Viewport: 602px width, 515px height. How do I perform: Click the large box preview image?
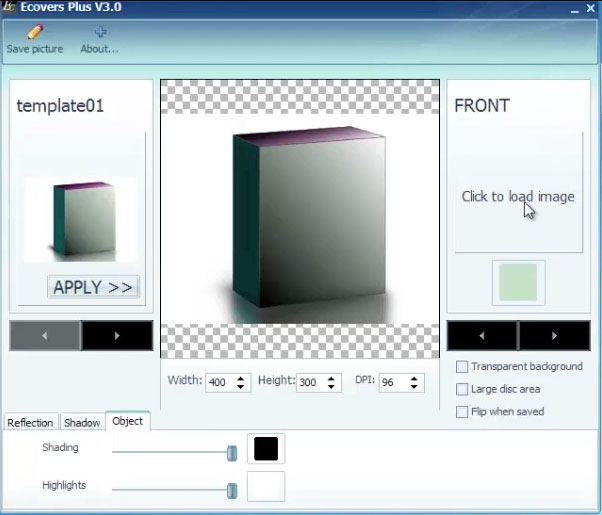(300, 219)
